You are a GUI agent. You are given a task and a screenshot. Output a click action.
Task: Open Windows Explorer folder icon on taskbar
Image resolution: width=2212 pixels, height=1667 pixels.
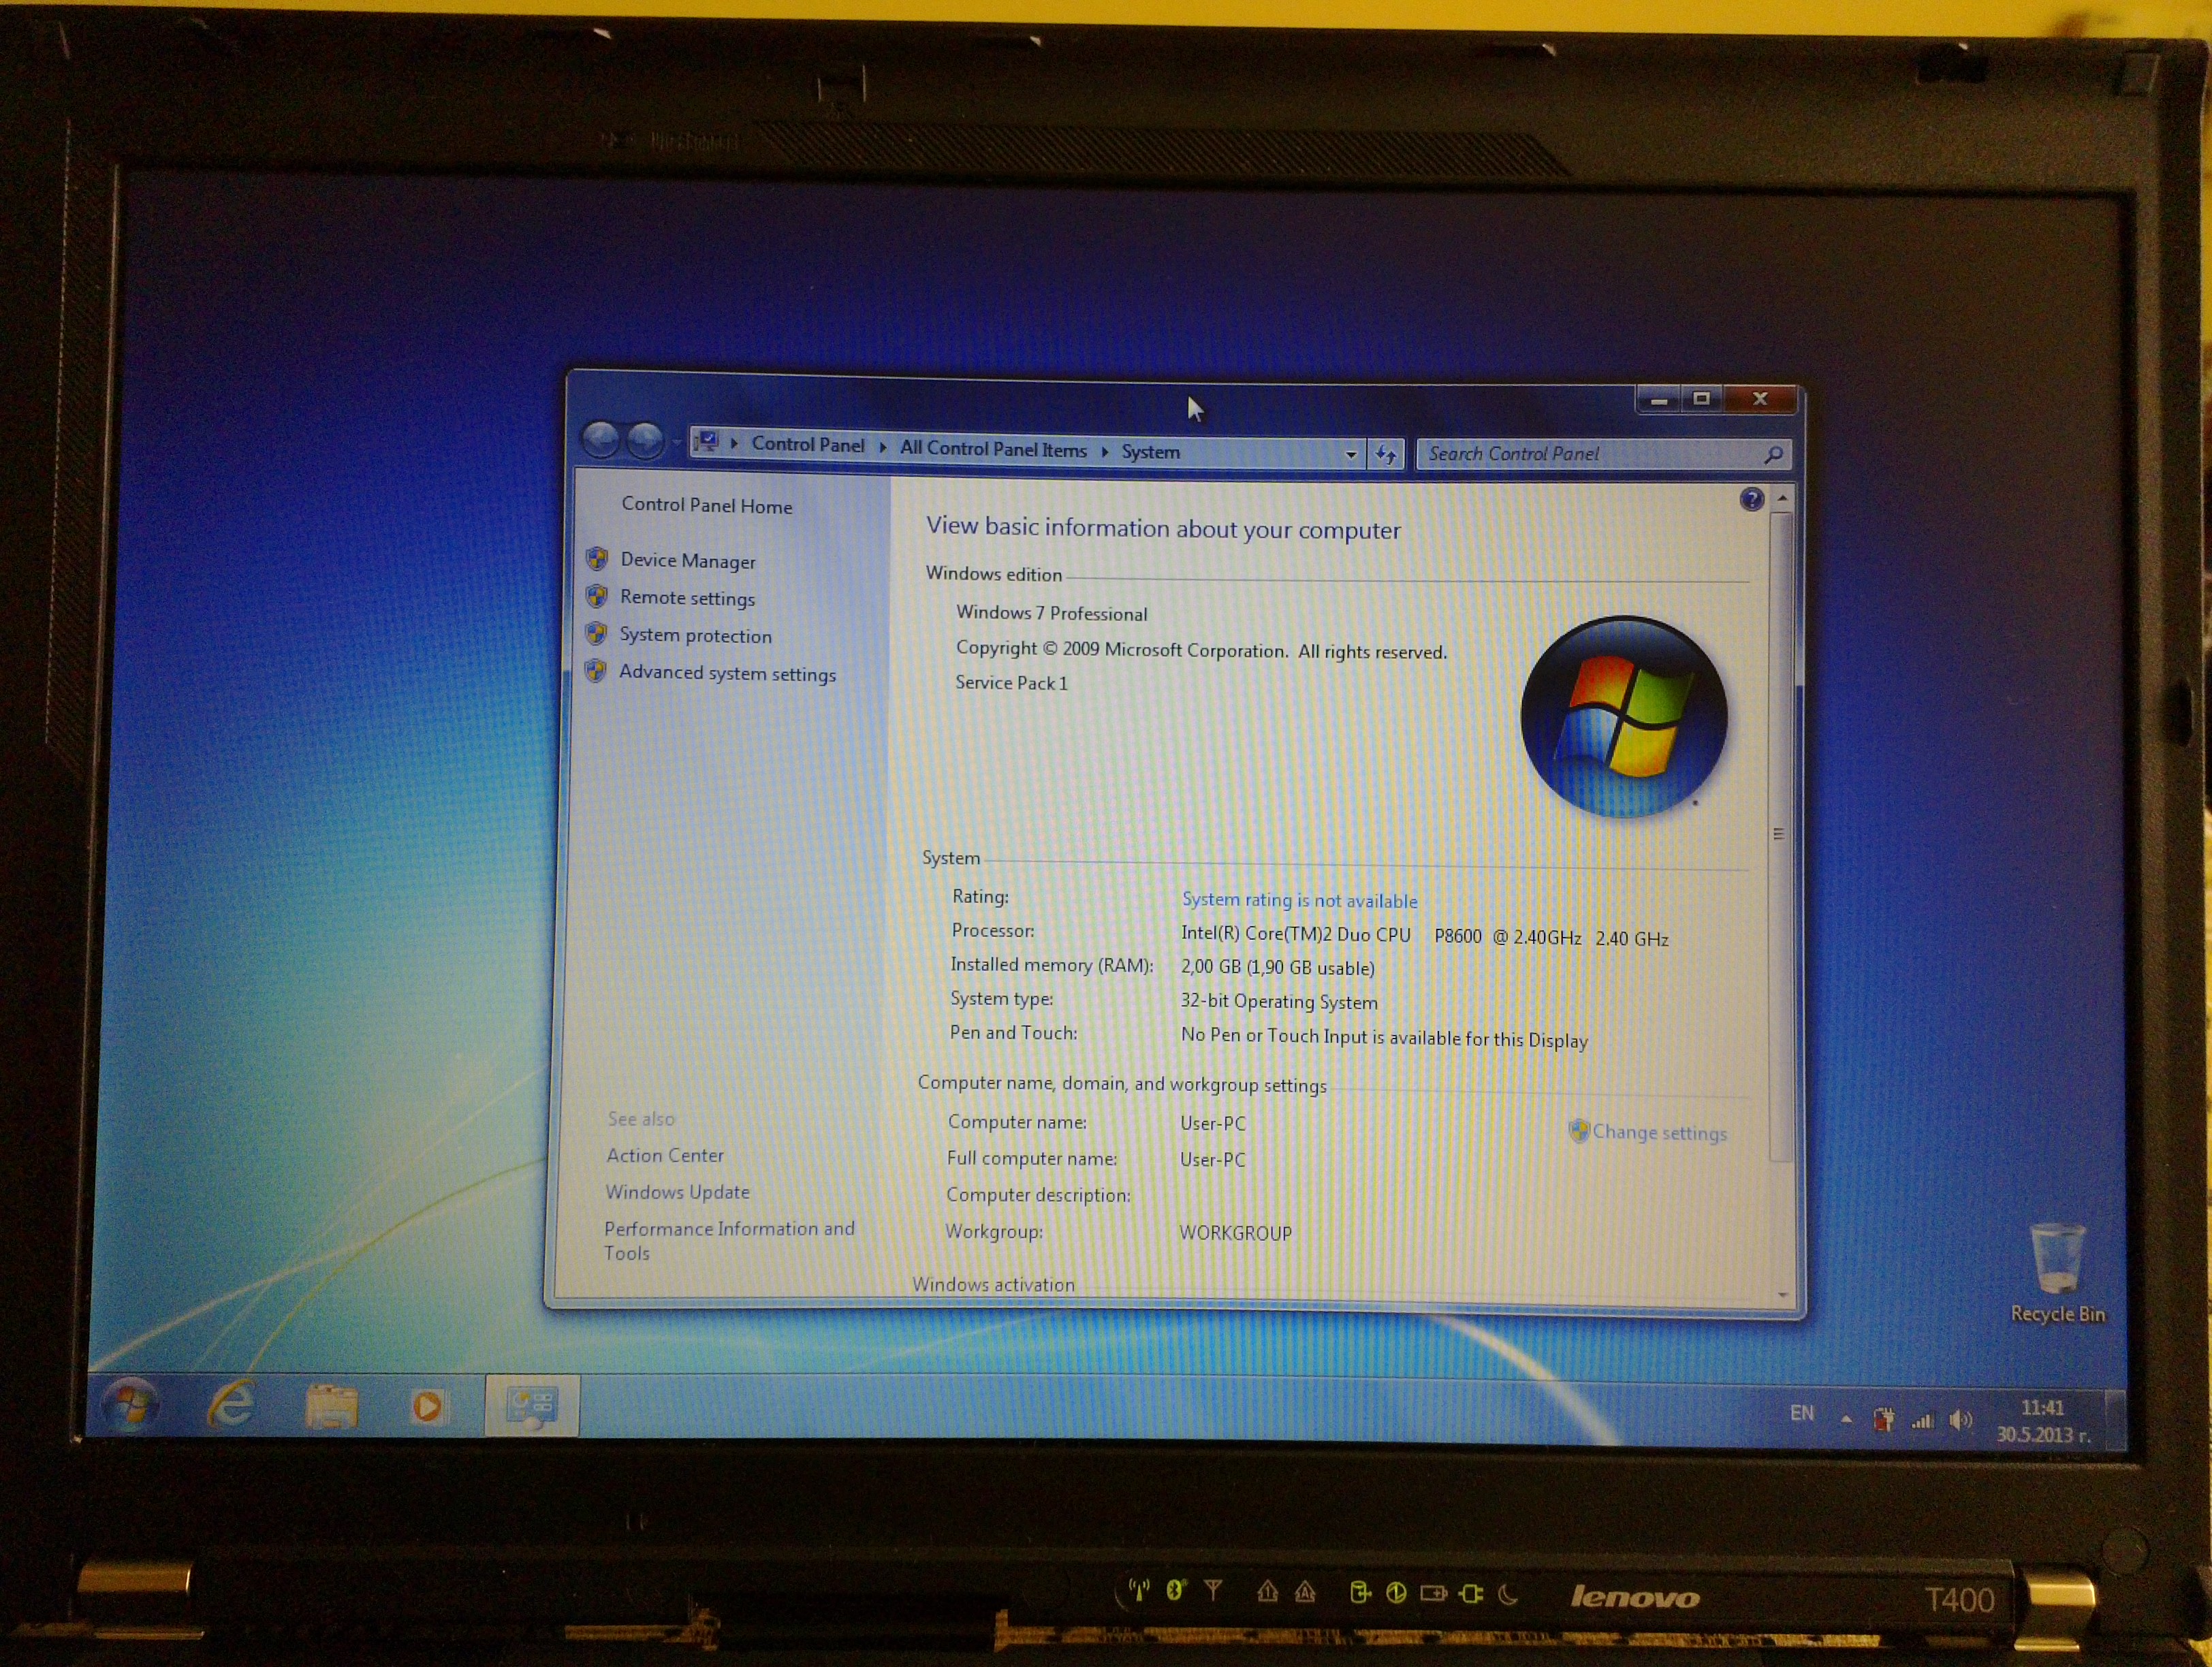pyautogui.click(x=331, y=1406)
